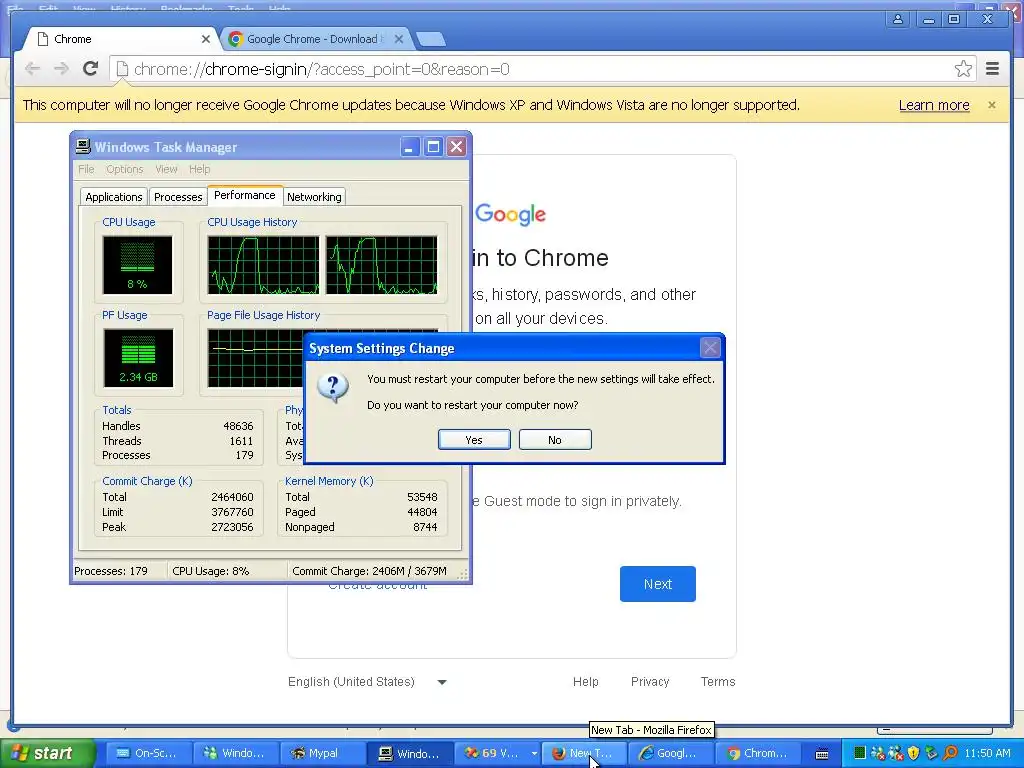Reload the page in Chrome
The width and height of the screenshot is (1024, 768).
click(90, 69)
